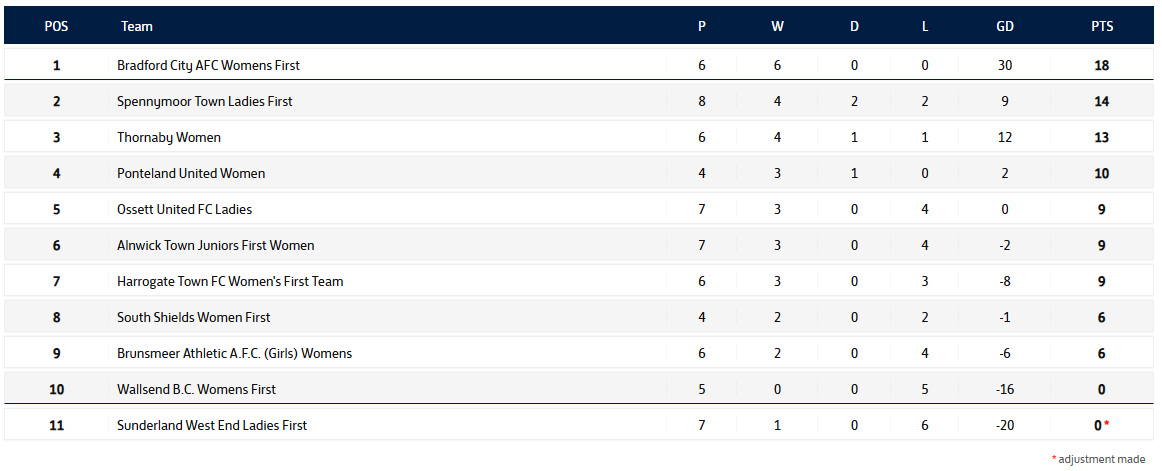Open Alnwick Town Juniors First Women
Viewport: 1162px width, 471px height.
[215, 245]
